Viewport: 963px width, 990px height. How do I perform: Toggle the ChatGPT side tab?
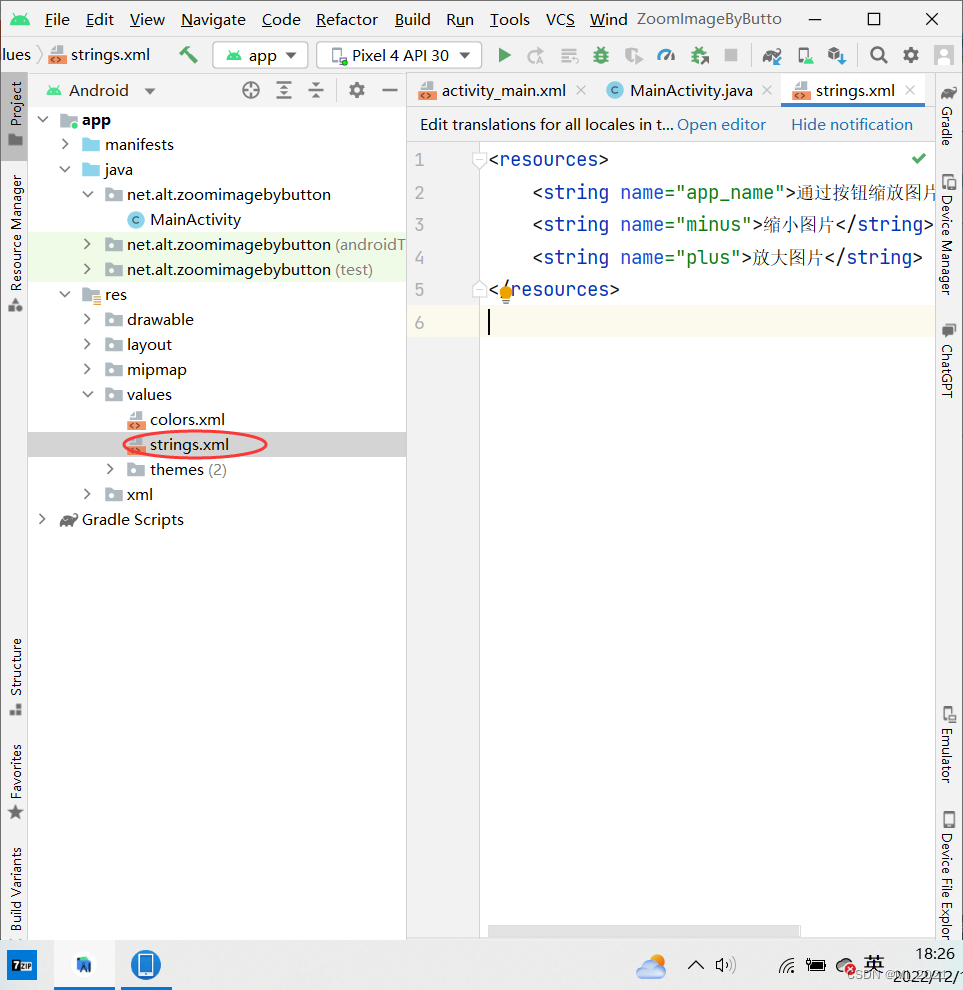point(947,361)
